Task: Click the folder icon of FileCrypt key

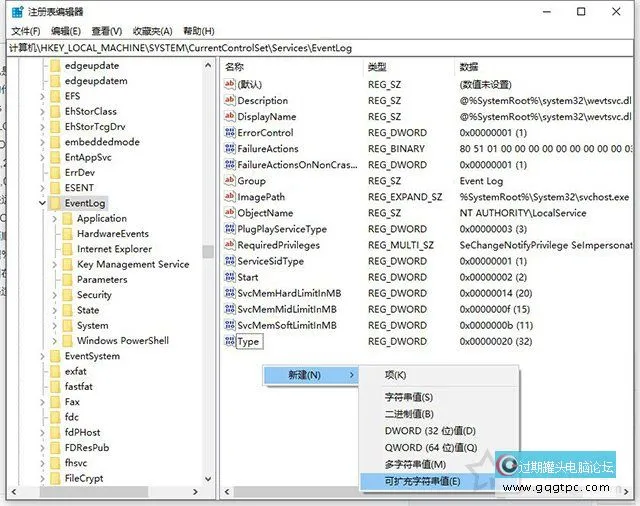Action: [x=55, y=478]
